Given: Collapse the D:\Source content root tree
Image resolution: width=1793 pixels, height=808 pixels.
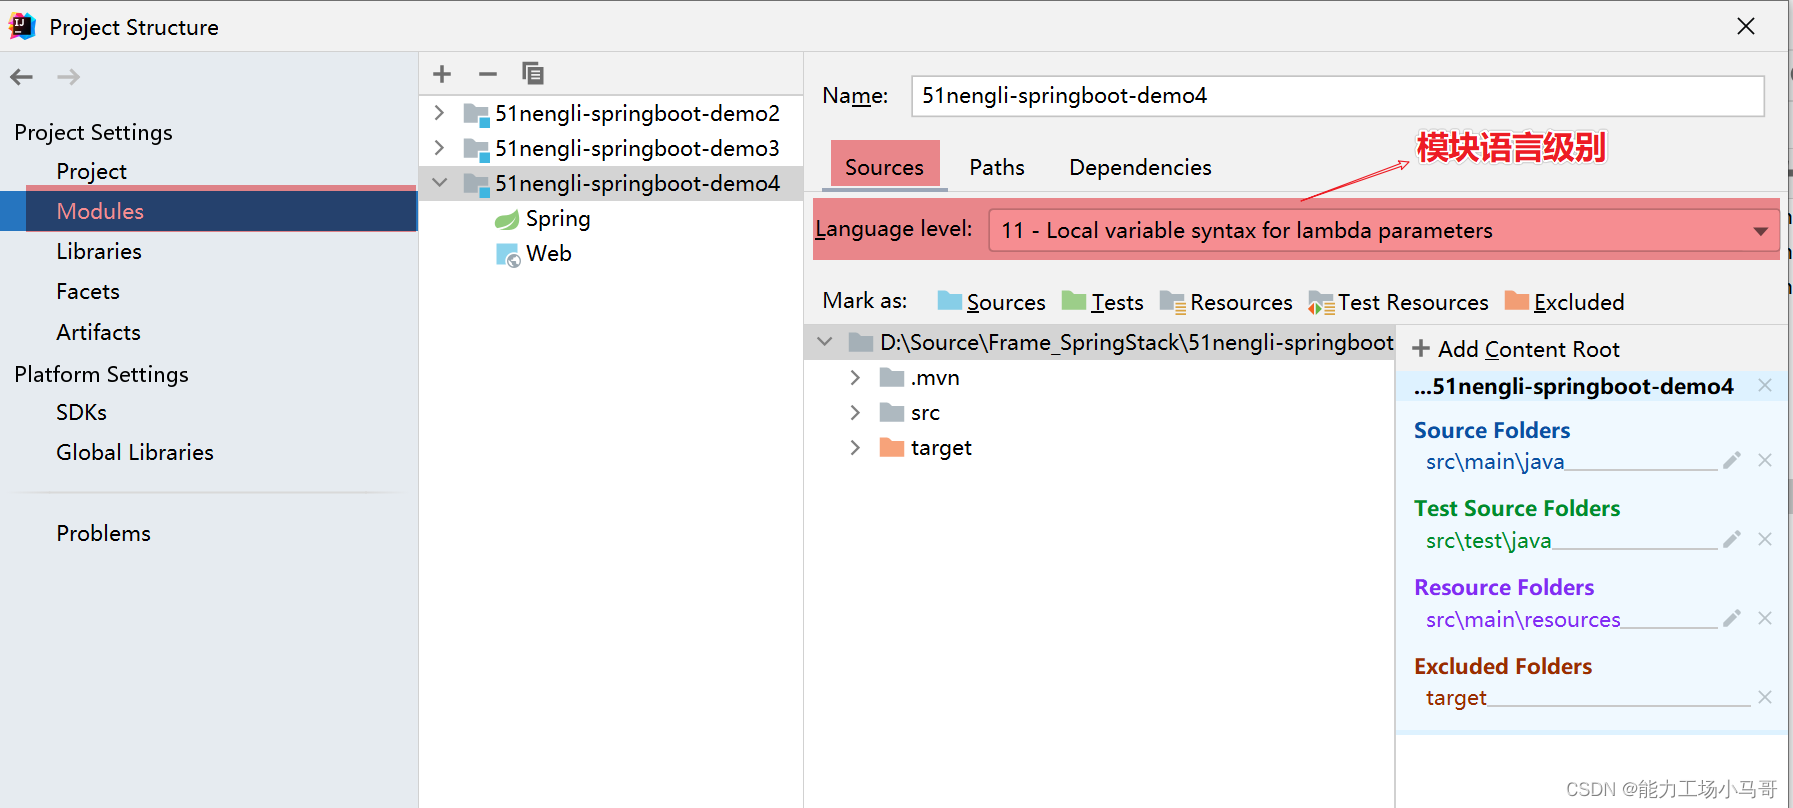Looking at the screenshot, I should click(825, 342).
